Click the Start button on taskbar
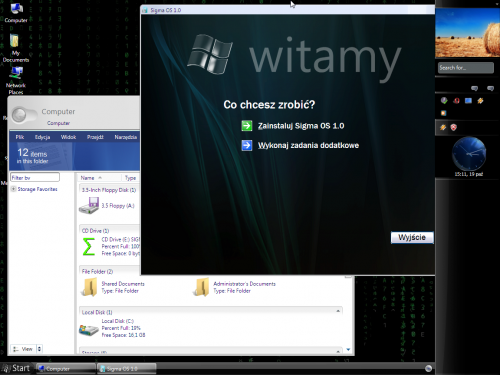 click(x=16, y=368)
